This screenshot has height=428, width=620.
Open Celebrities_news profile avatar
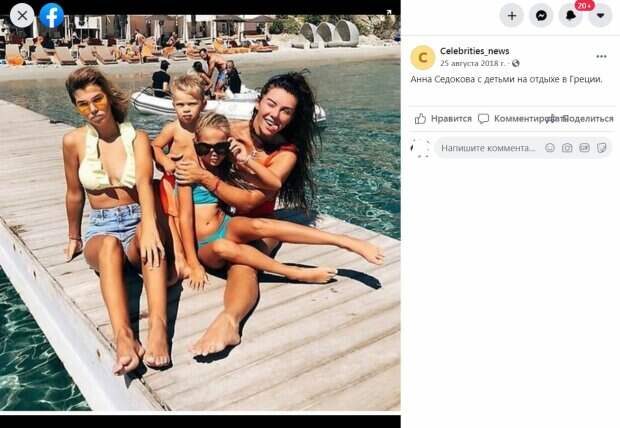(x=423, y=57)
